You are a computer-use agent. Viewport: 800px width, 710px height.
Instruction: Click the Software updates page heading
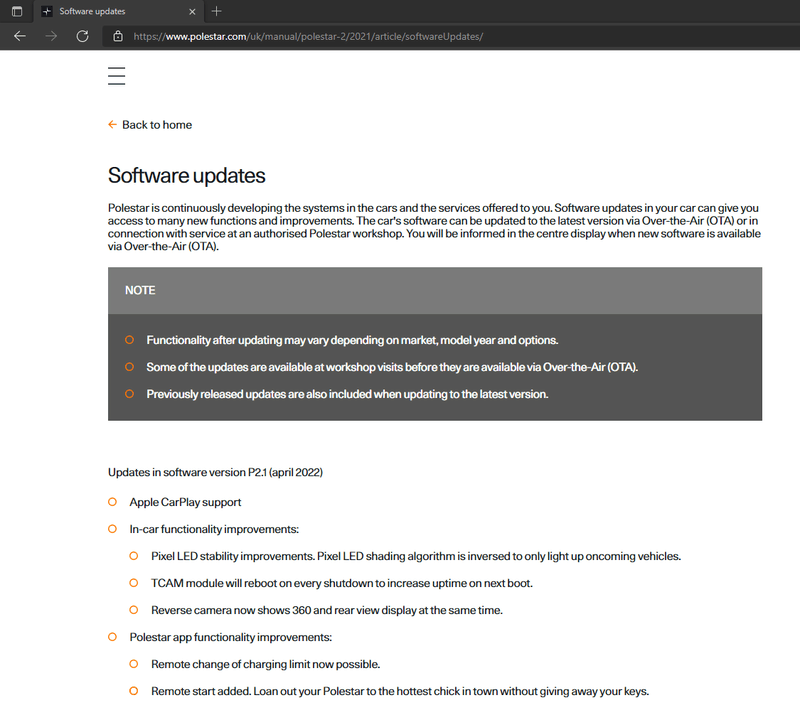click(x=187, y=176)
